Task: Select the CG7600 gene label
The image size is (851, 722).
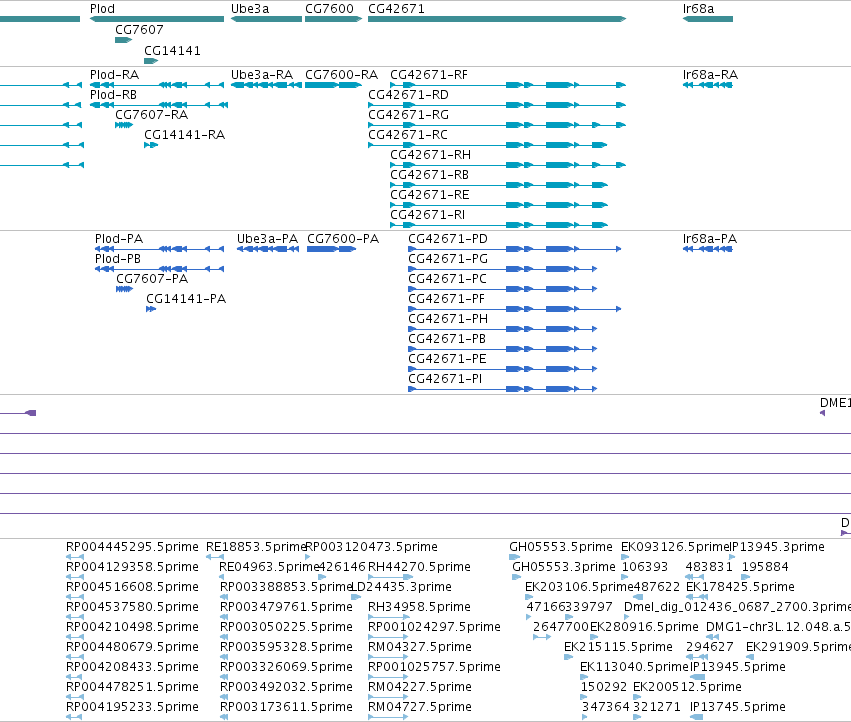Action: click(329, 9)
